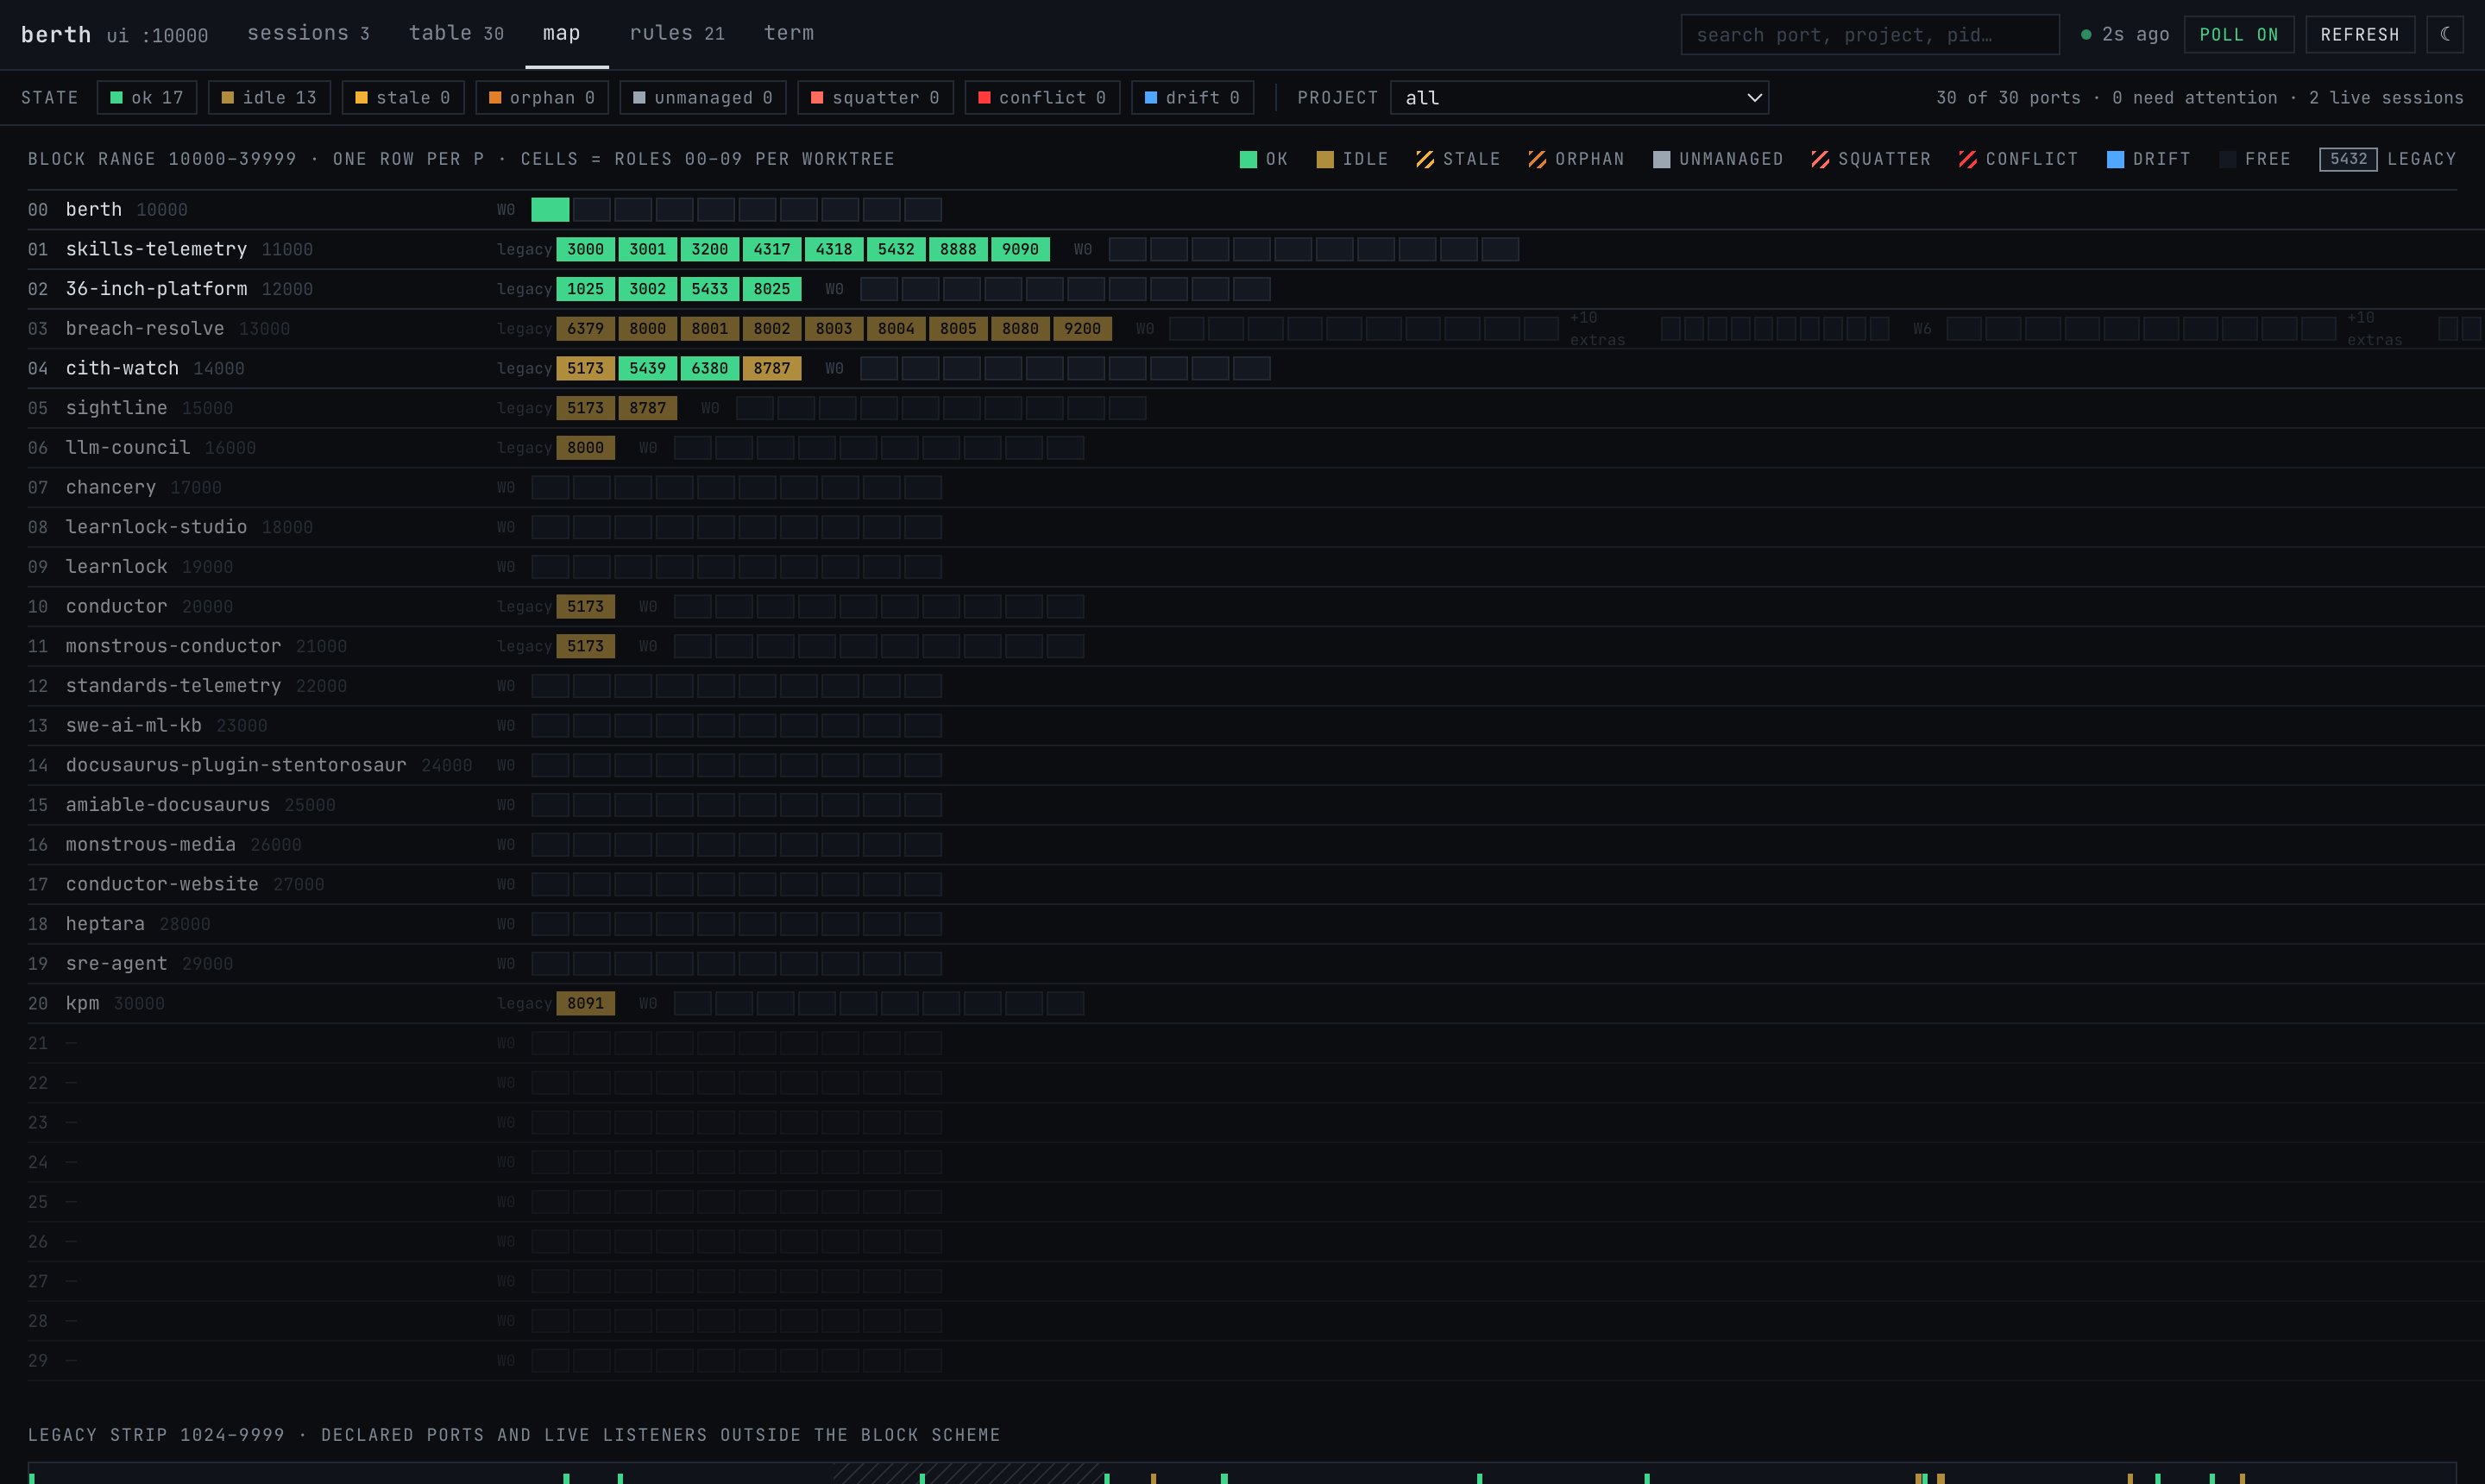
Task: Select port 5439 in cith-watch row
Action: (647, 368)
